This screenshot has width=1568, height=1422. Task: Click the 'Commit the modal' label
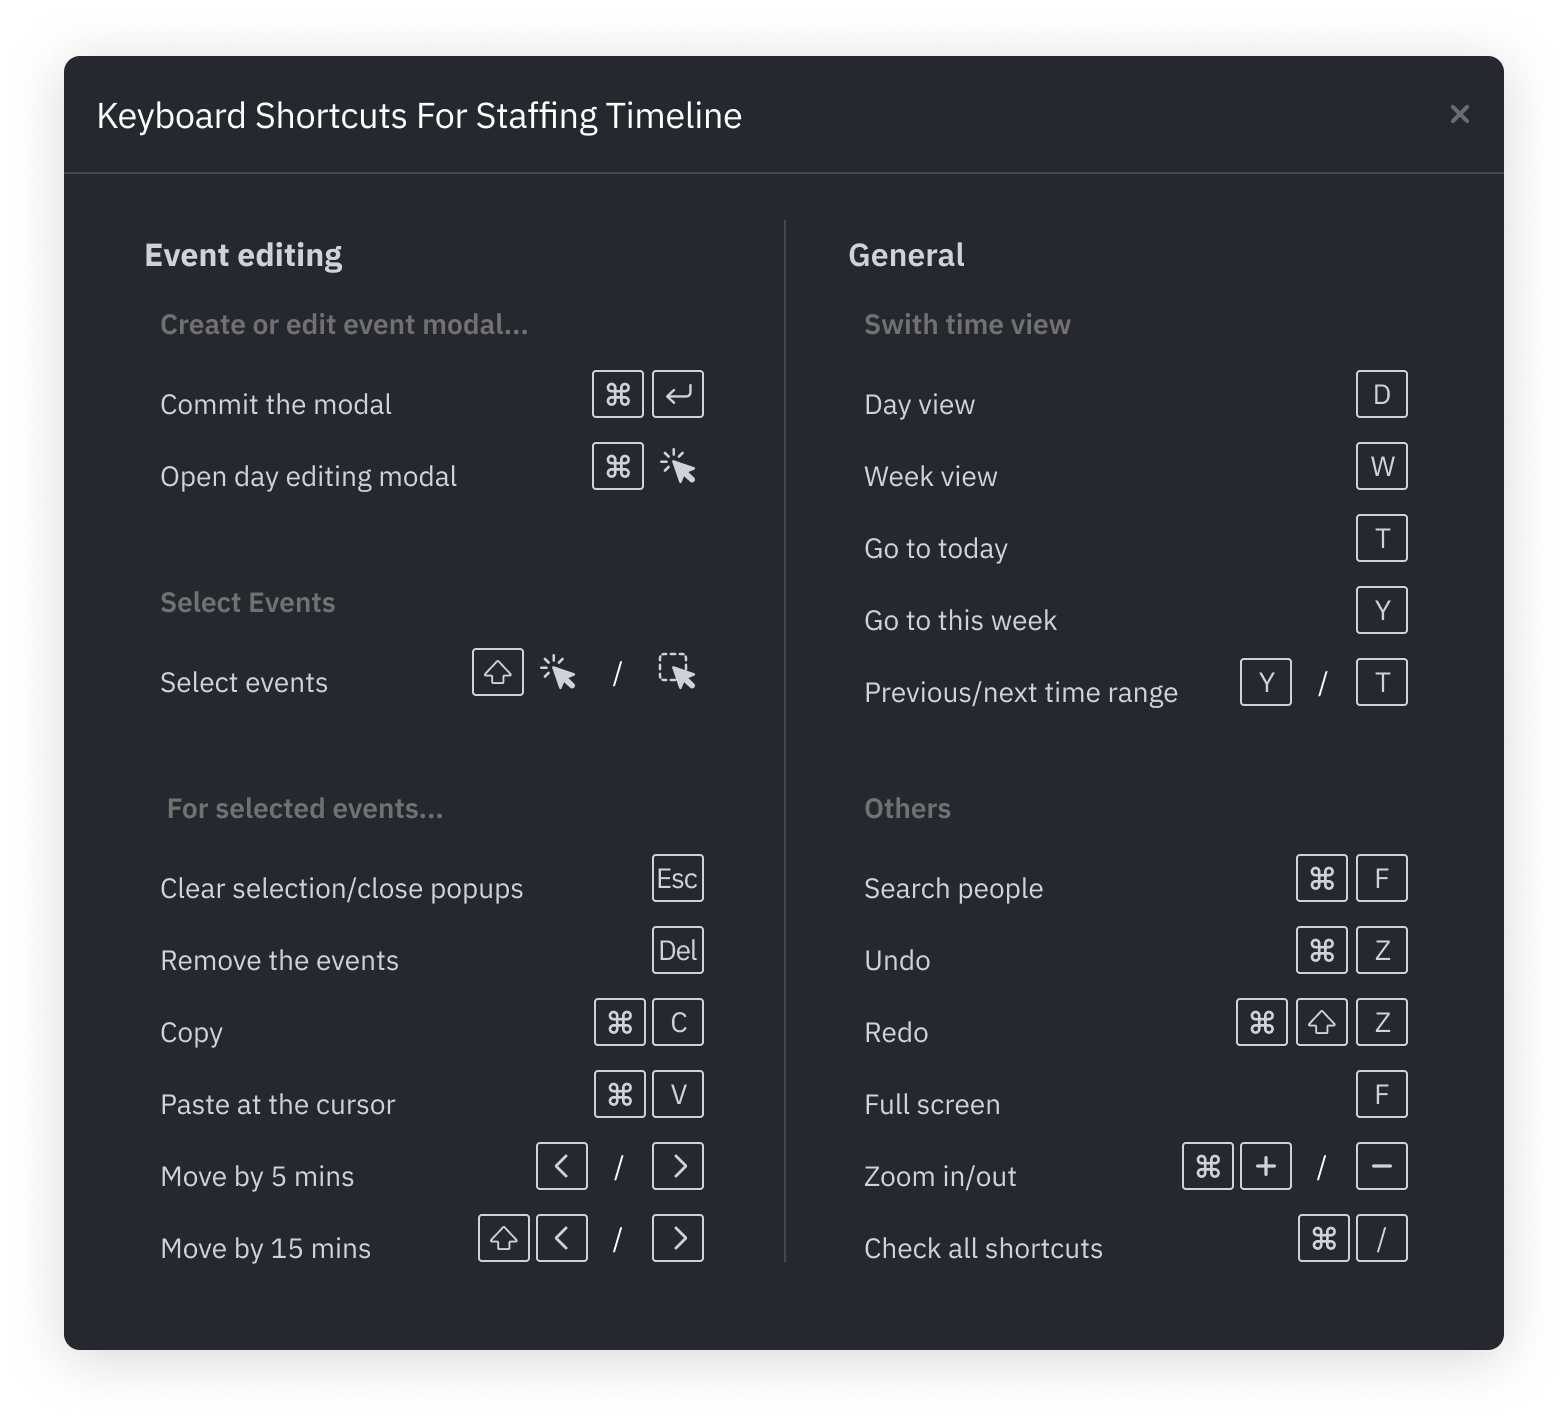(276, 404)
